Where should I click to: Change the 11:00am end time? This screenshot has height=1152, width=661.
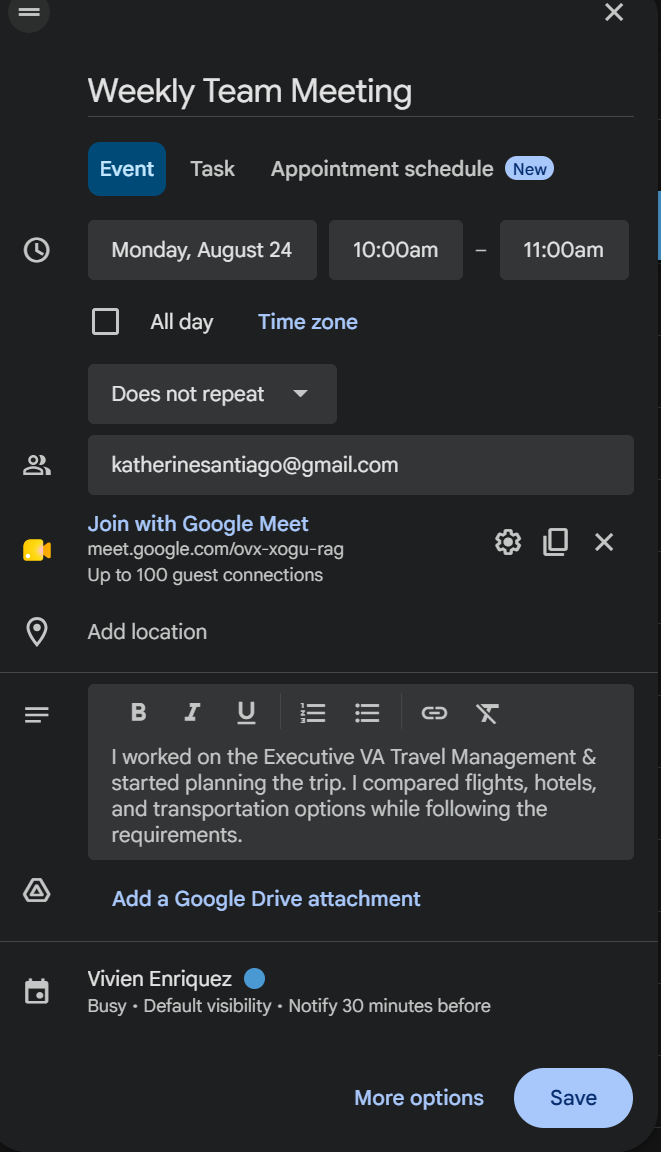[564, 250]
